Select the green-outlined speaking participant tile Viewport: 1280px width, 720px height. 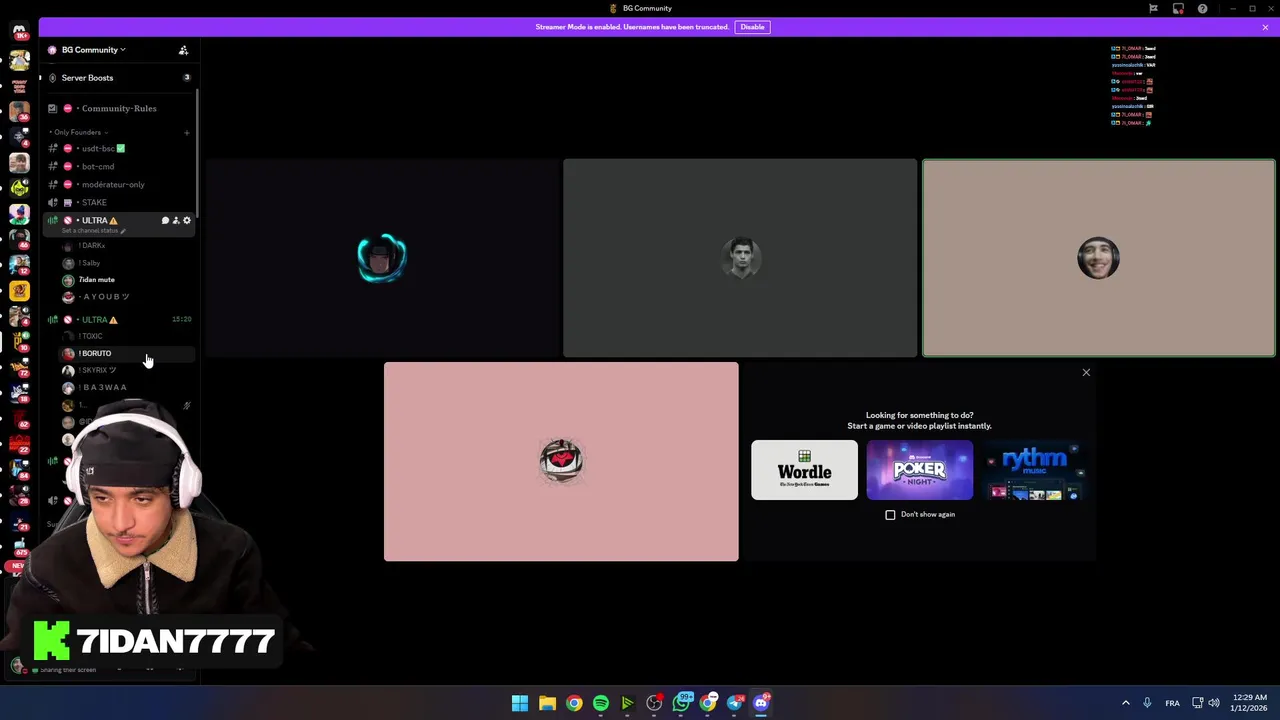pyautogui.click(x=1098, y=258)
